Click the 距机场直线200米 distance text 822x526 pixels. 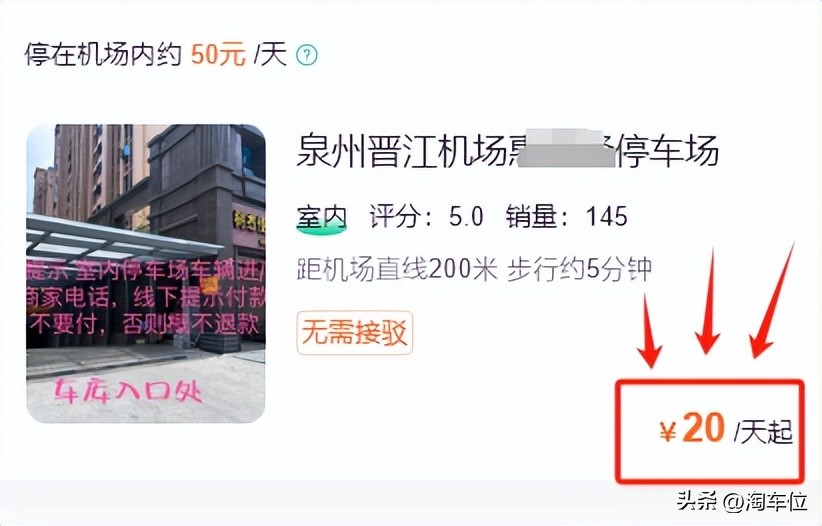397,270
